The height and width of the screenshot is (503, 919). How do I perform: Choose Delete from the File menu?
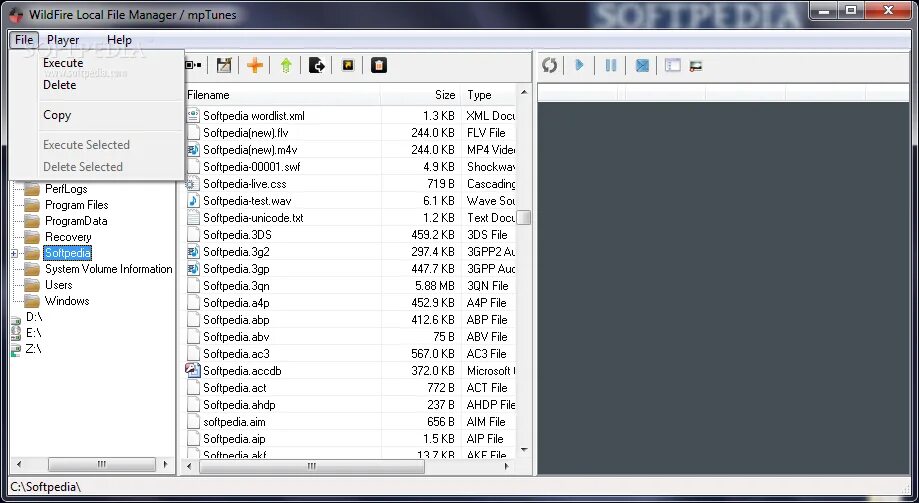click(59, 85)
